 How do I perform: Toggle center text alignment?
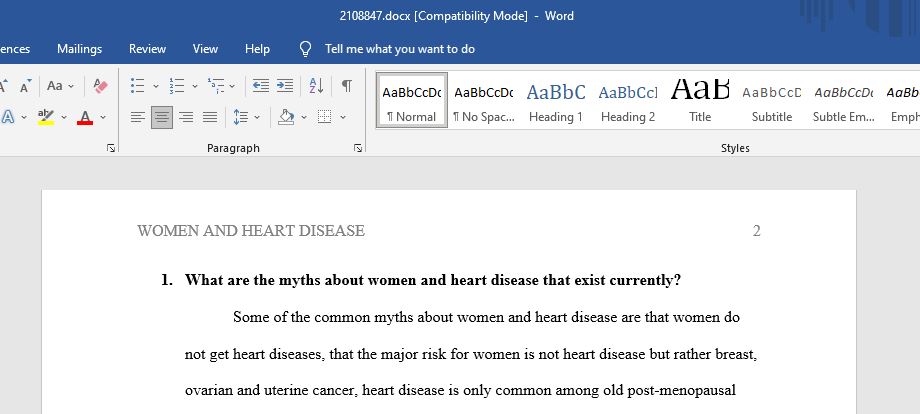point(162,117)
